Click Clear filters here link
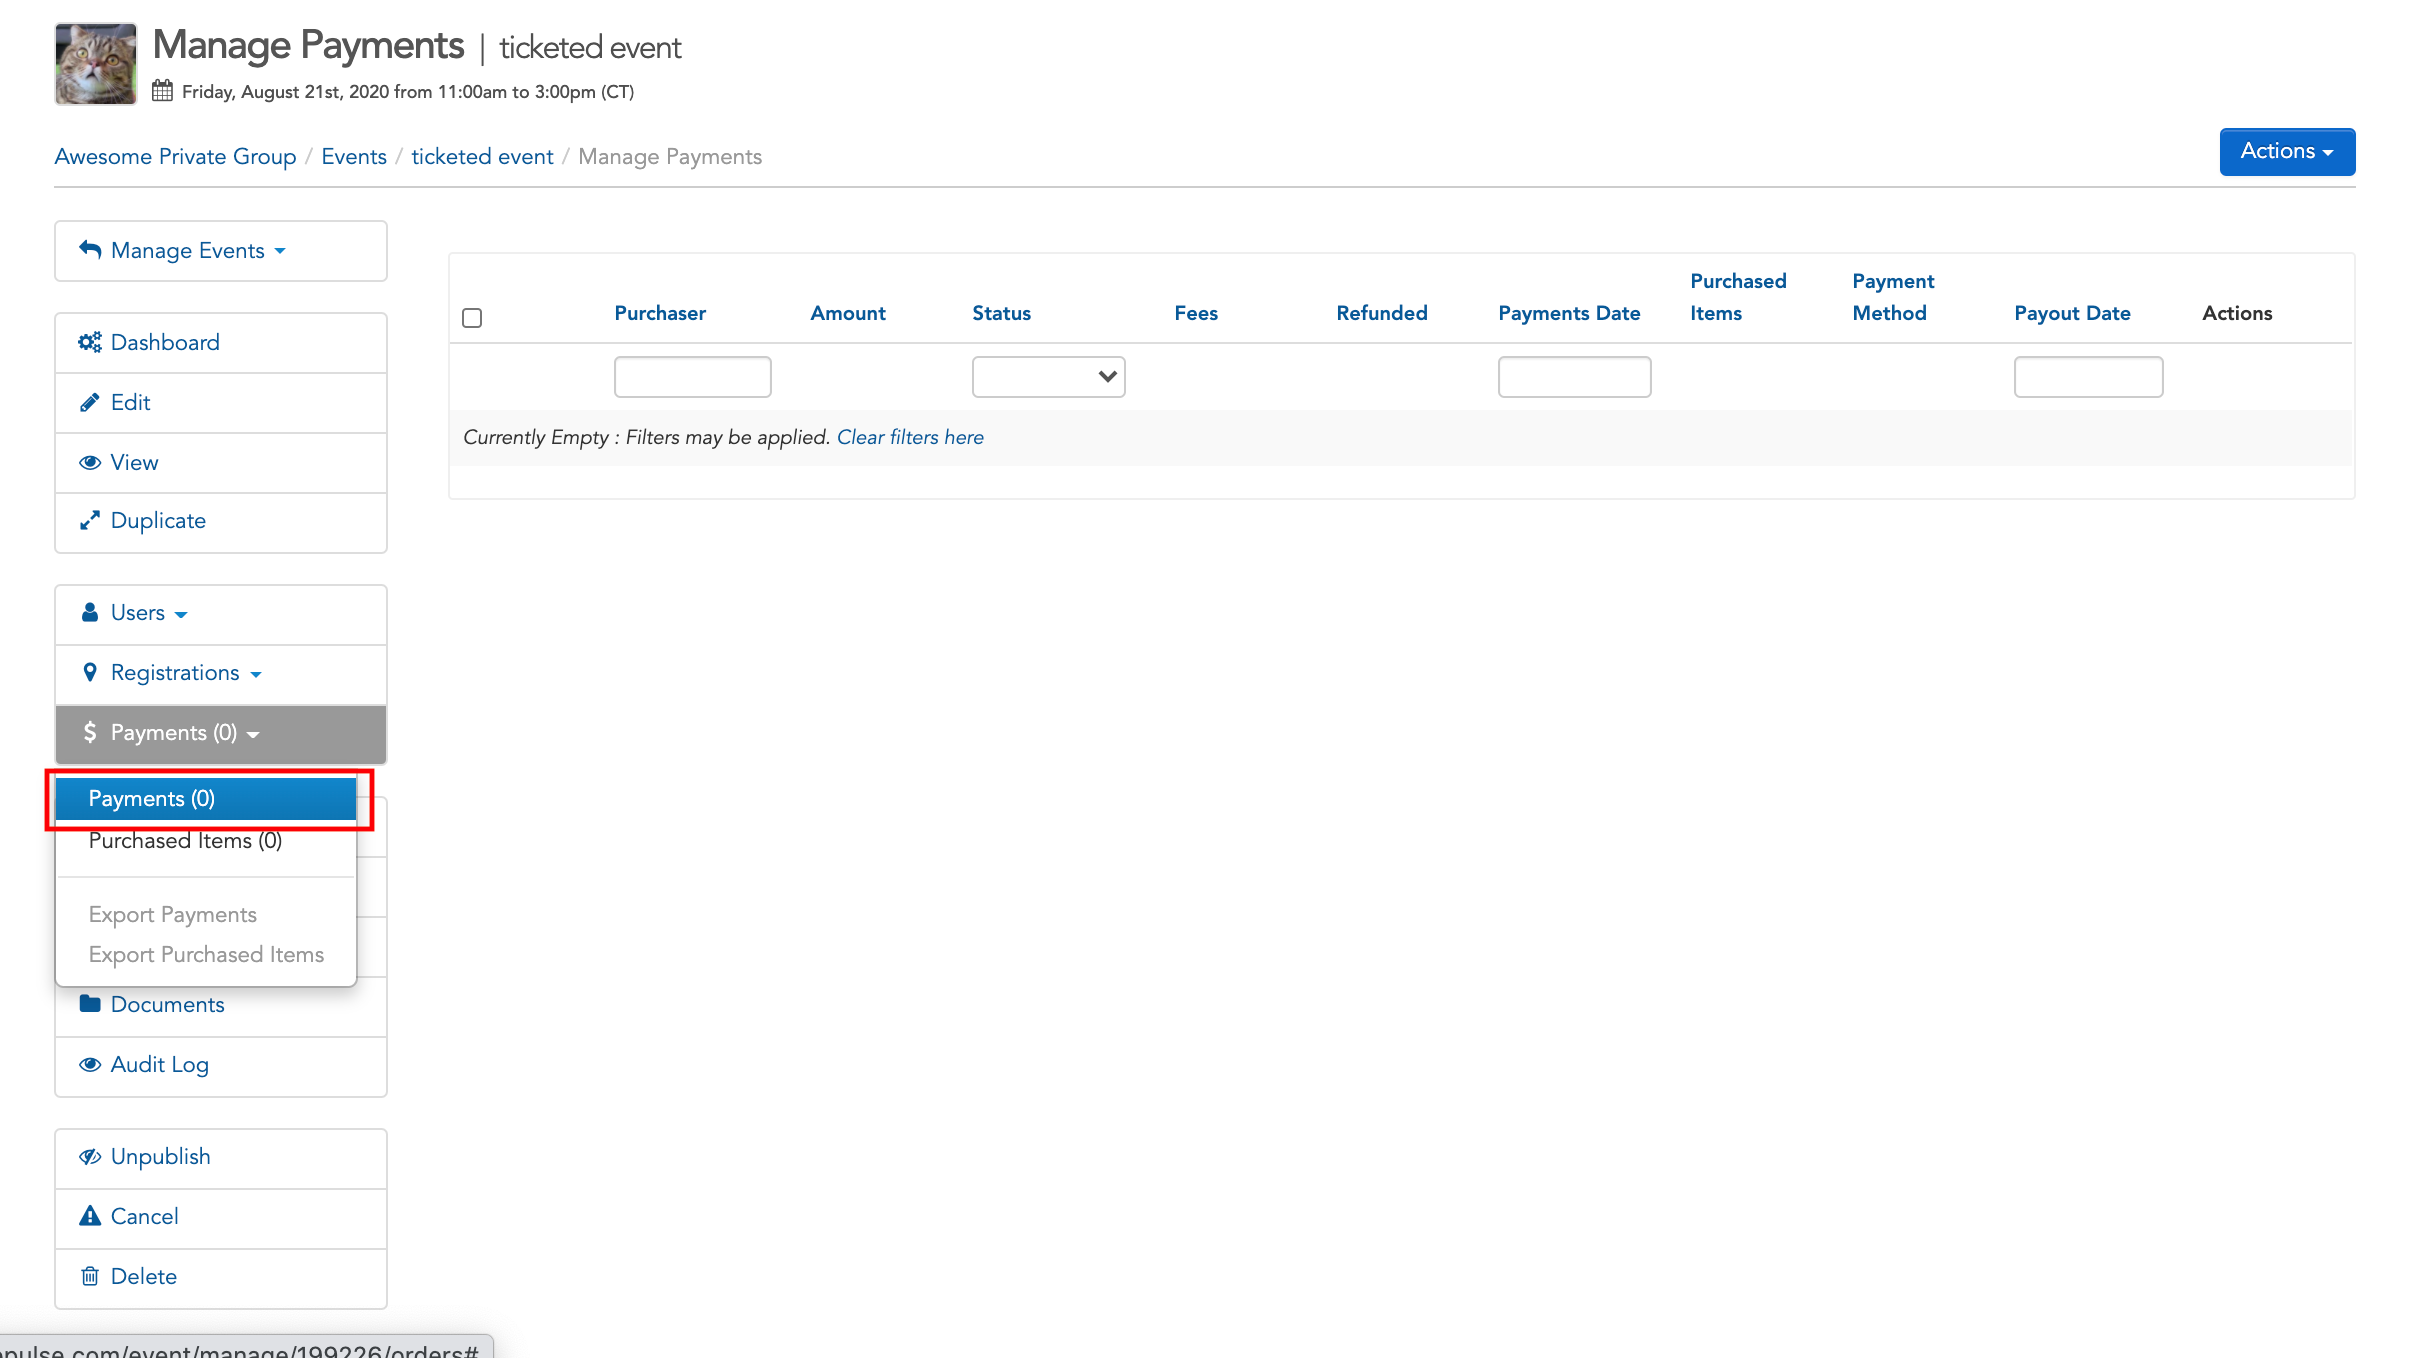This screenshot has height=1358, width=2428. [910, 437]
